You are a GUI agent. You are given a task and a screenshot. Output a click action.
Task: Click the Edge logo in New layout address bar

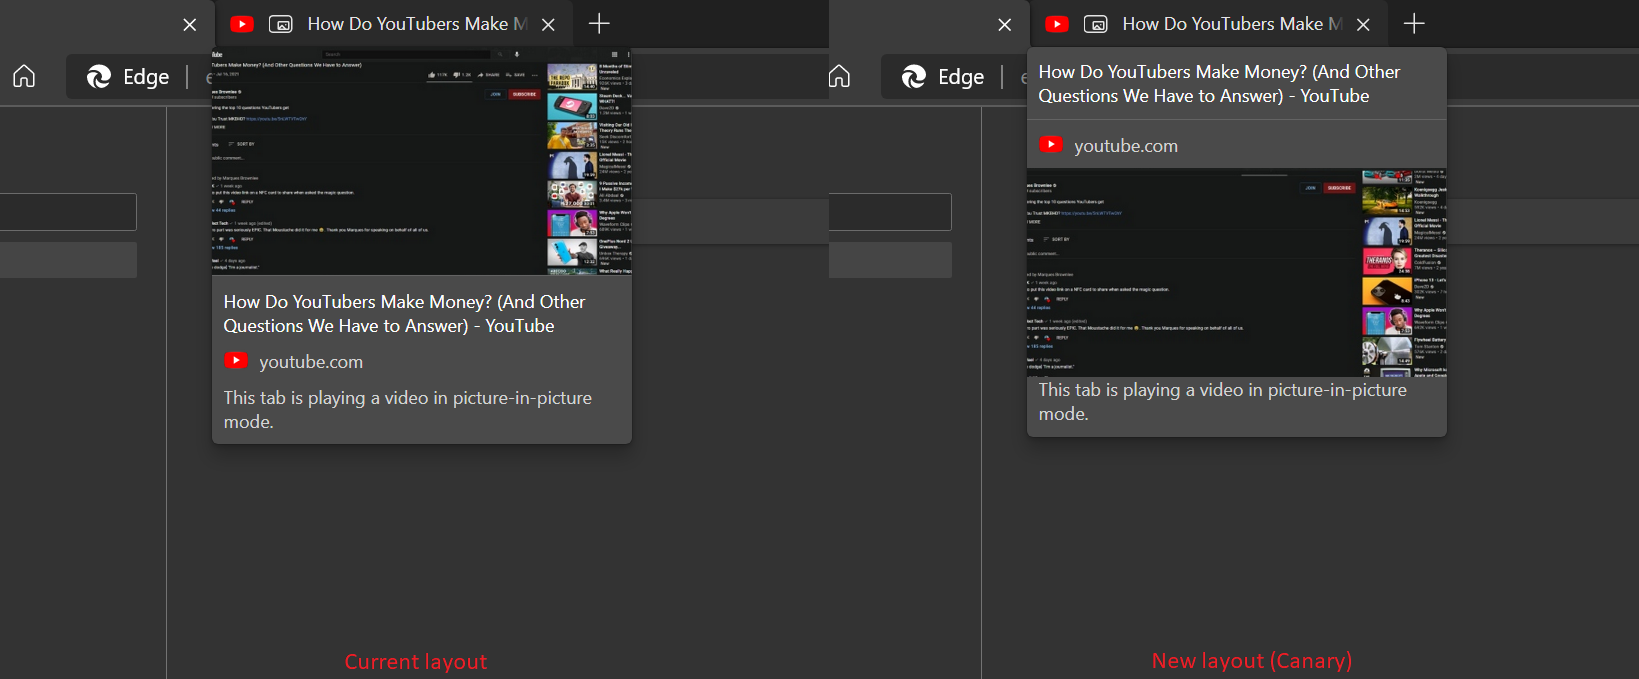tap(914, 76)
